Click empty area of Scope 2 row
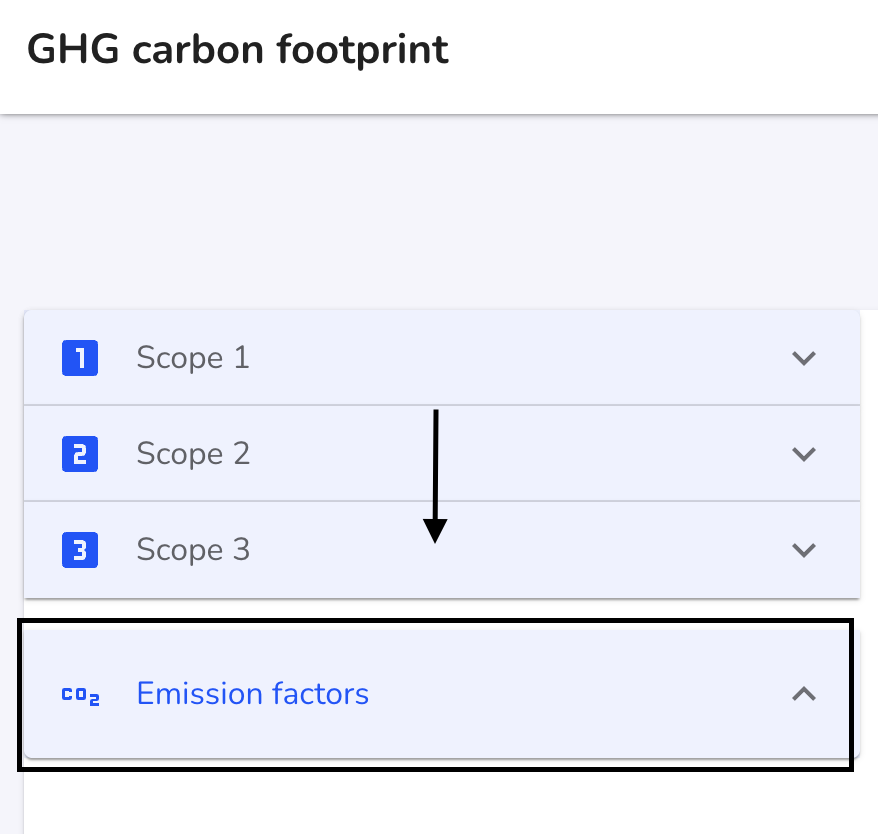This screenshot has width=878, height=834. coord(588,454)
